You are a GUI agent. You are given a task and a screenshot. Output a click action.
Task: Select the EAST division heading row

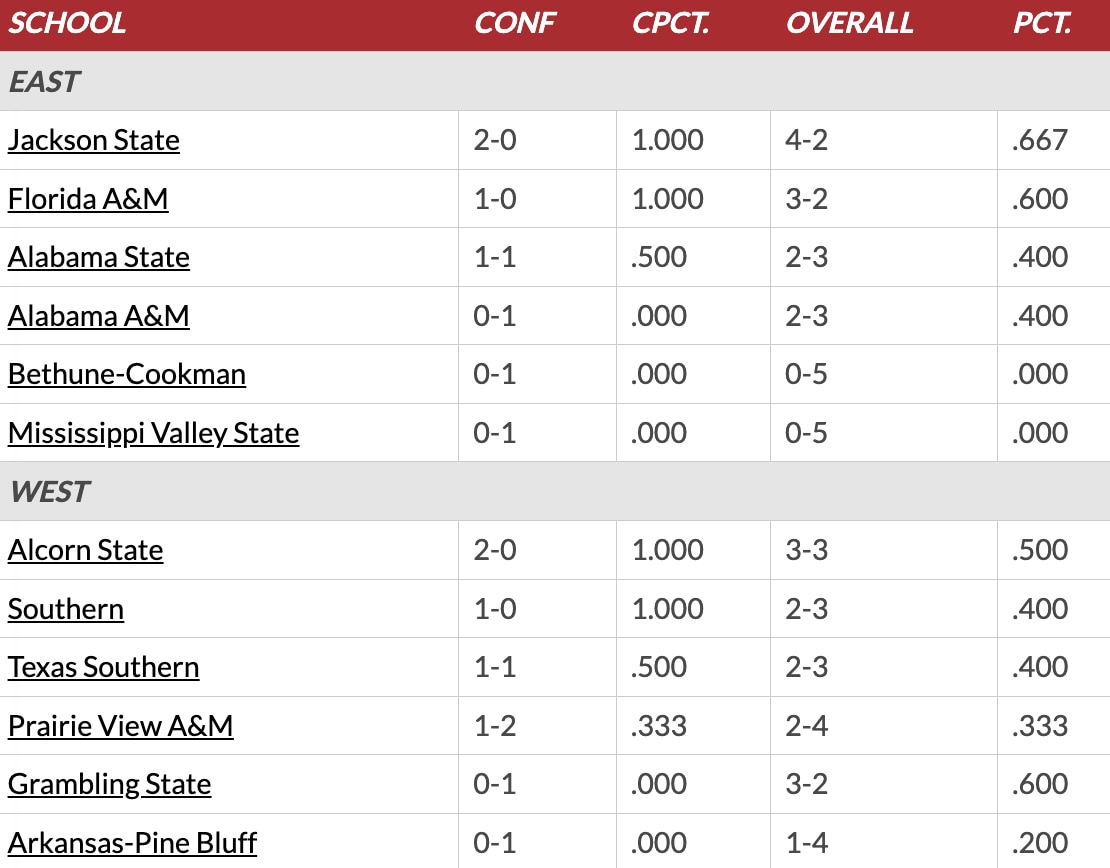(x=555, y=81)
